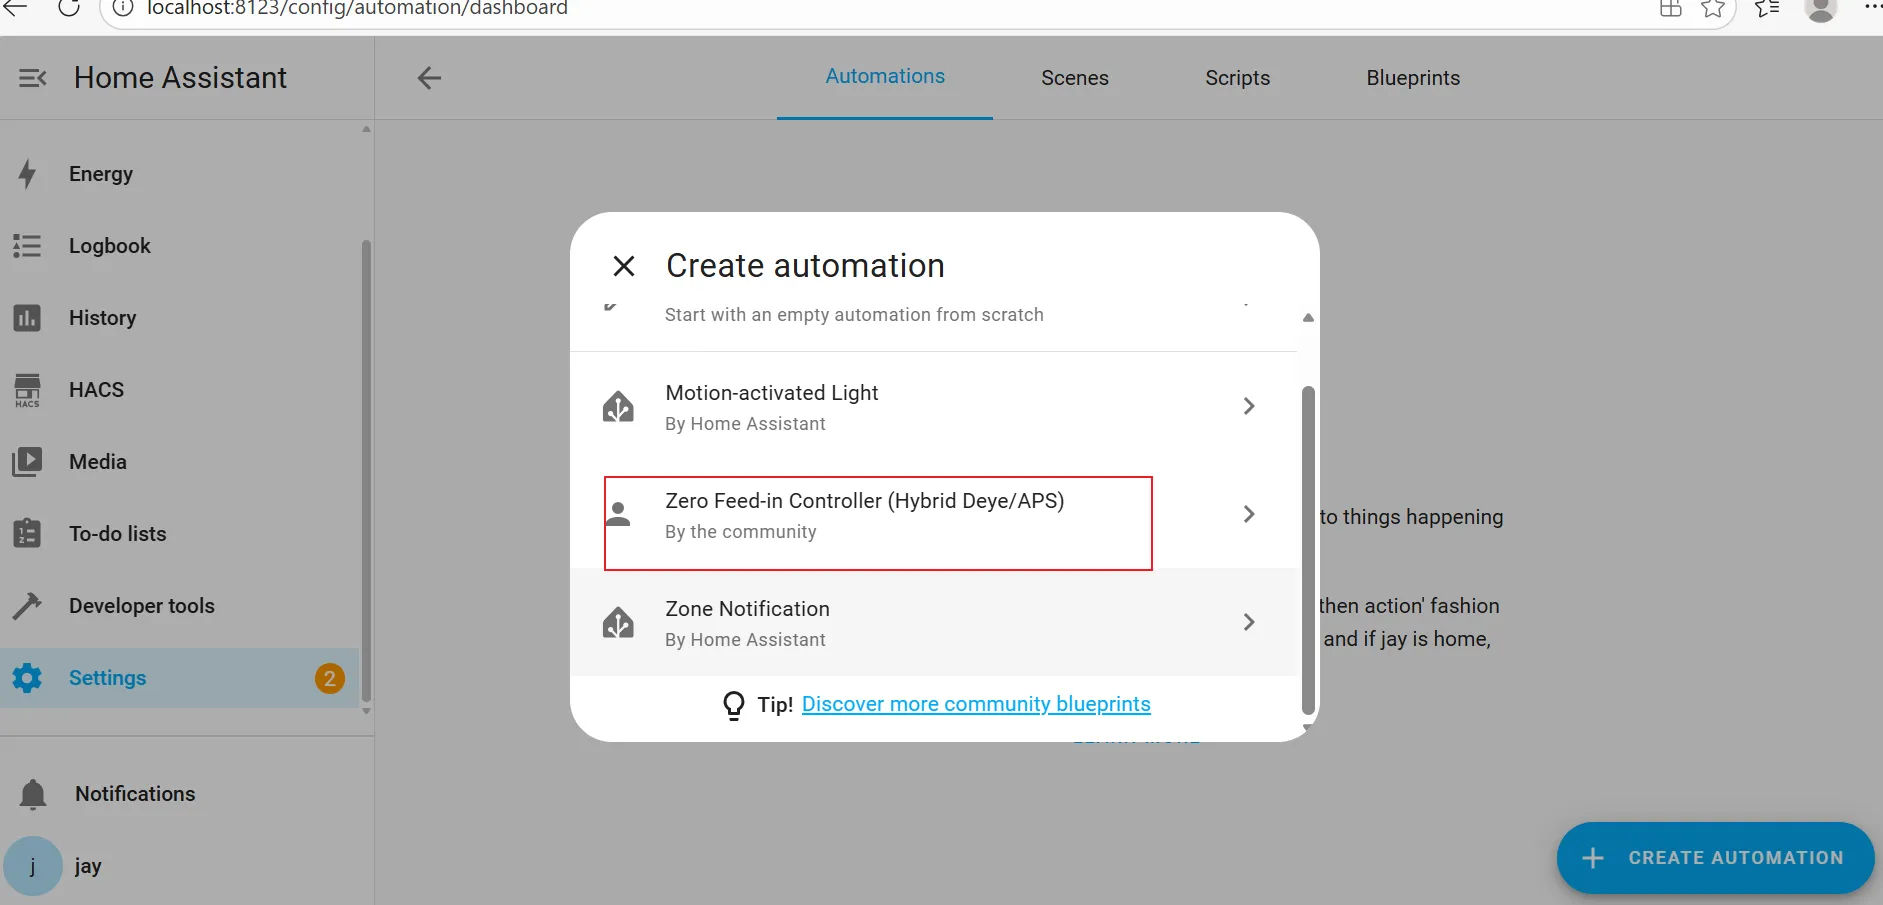Click the History bar chart icon
Viewport: 1883px width, 905px height.
pyautogui.click(x=28, y=318)
